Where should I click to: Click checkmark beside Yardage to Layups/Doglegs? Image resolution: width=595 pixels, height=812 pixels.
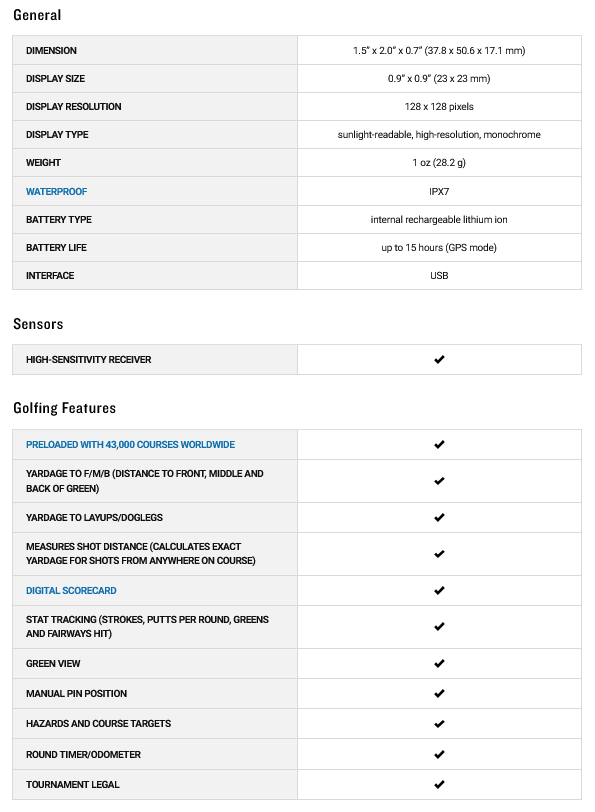pos(439,517)
